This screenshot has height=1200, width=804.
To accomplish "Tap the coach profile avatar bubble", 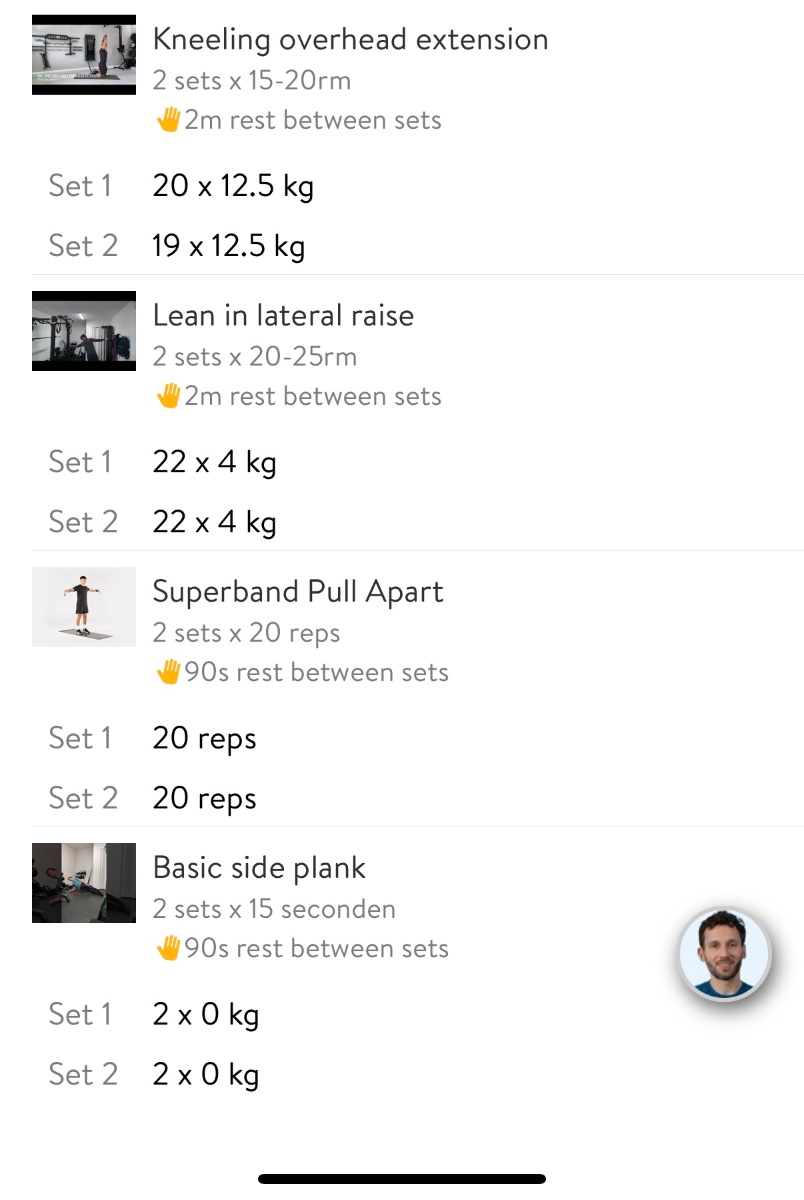I will click(x=725, y=955).
